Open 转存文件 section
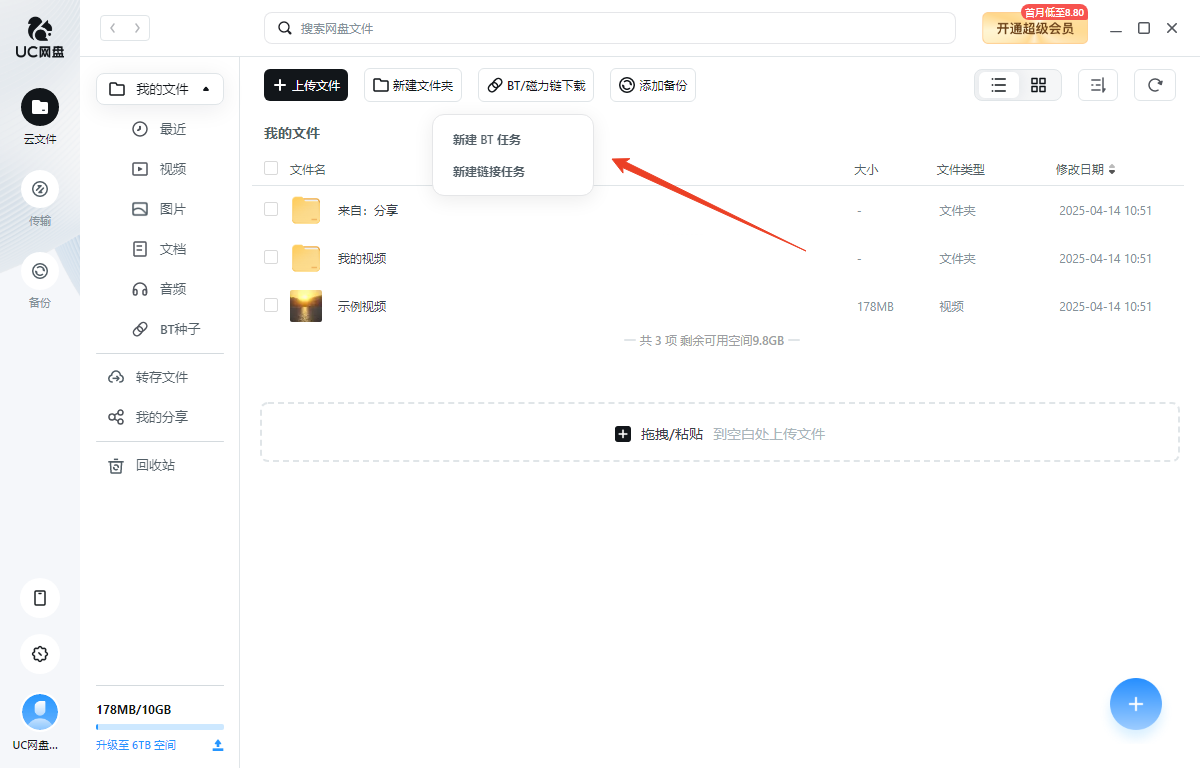1200x768 pixels. [x=148, y=377]
